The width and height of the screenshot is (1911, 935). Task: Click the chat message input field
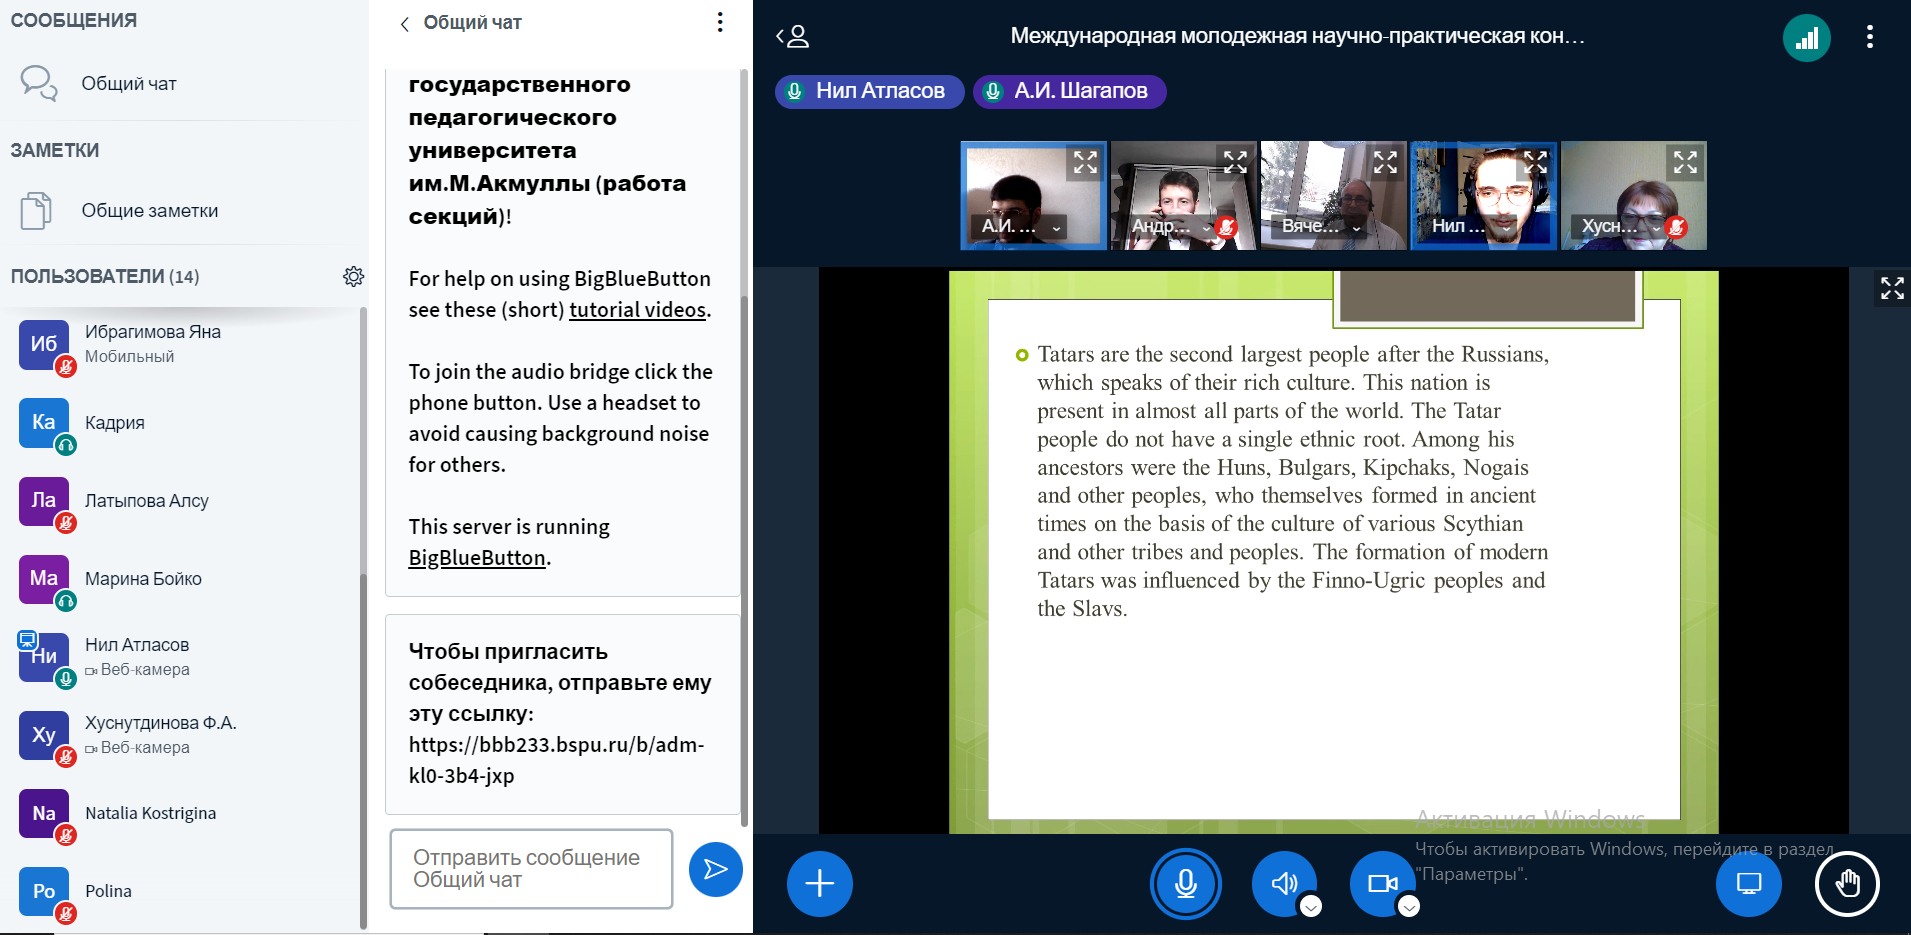(x=531, y=869)
